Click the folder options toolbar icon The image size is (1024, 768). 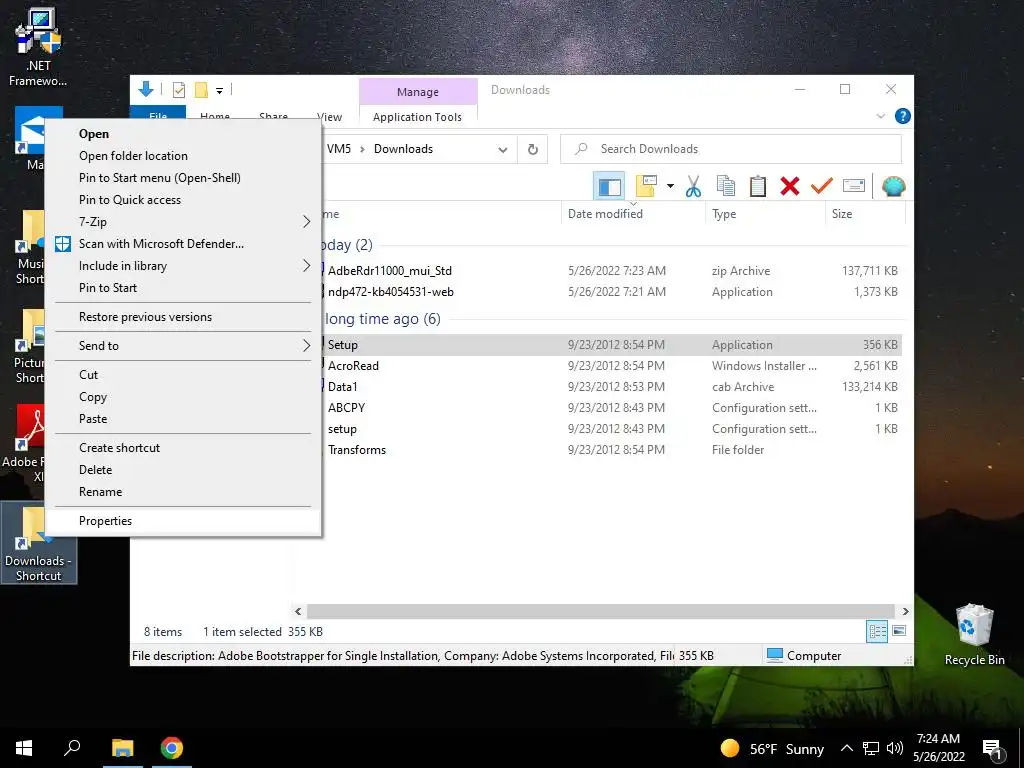pyautogui.click(x=646, y=186)
